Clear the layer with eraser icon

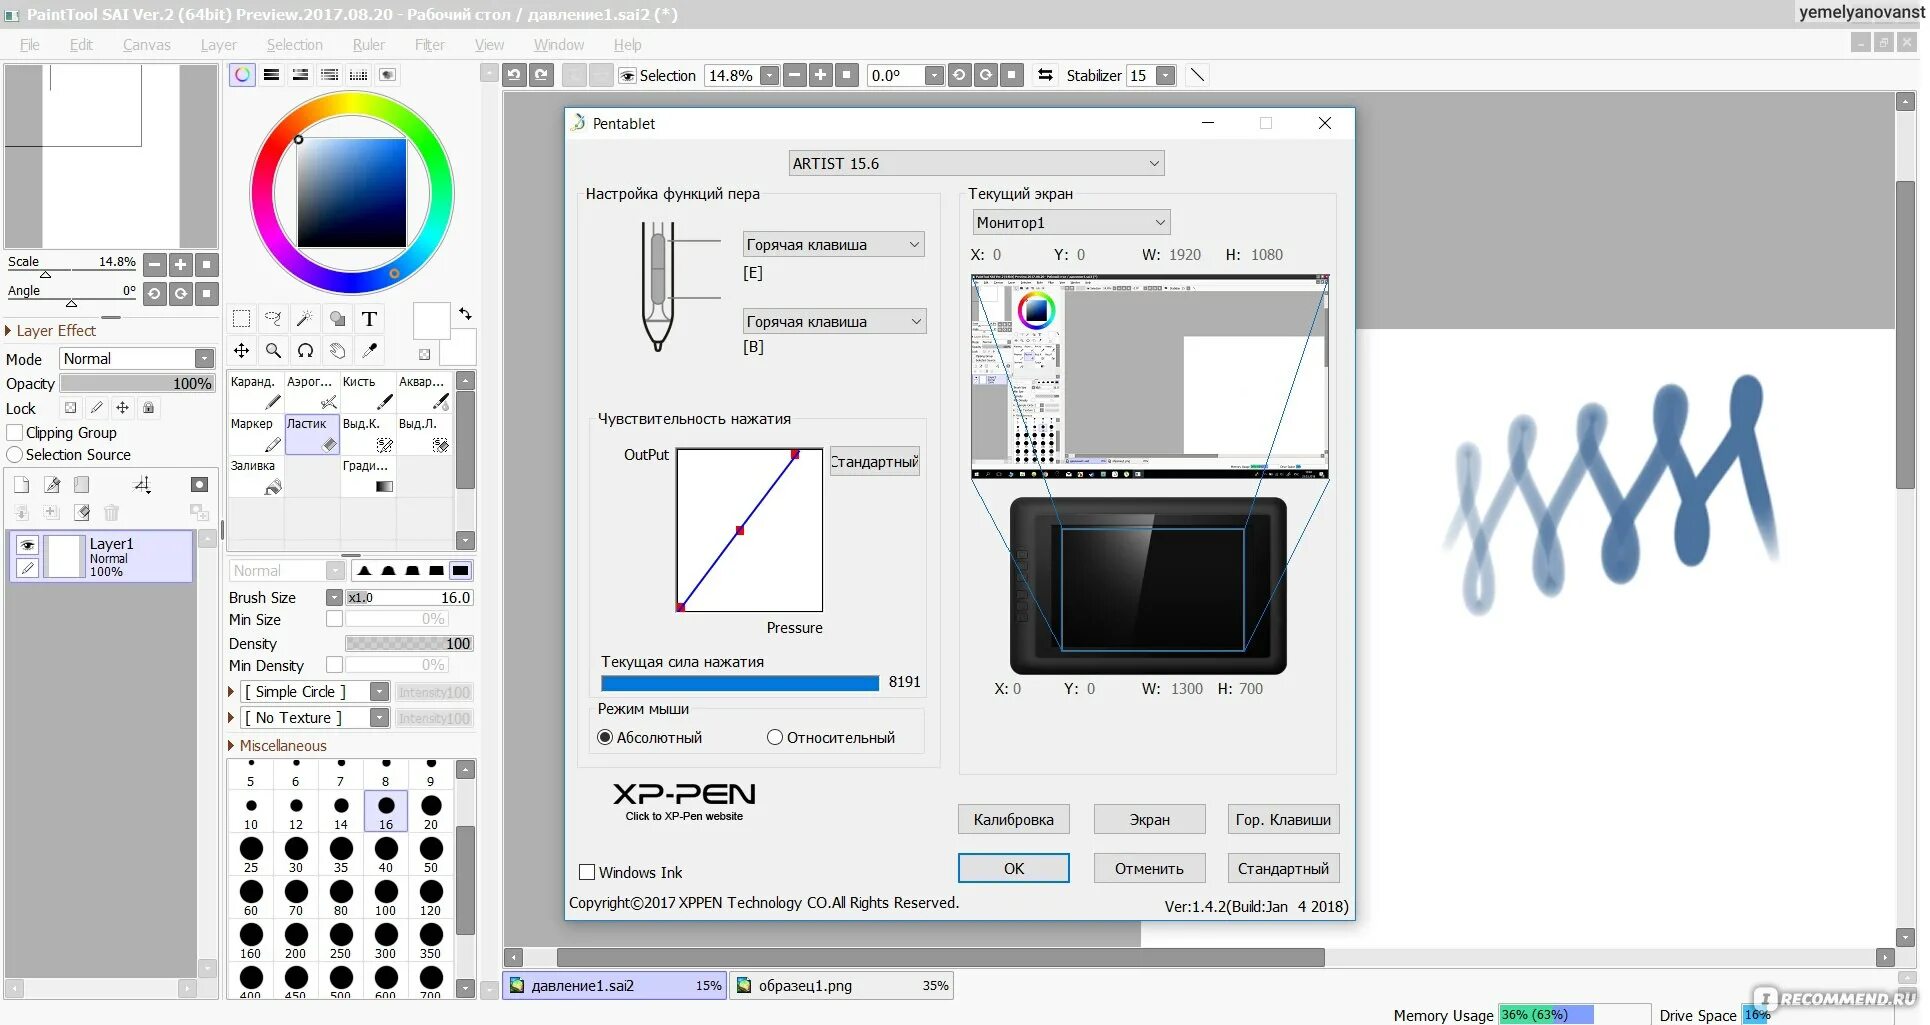coord(82,513)
